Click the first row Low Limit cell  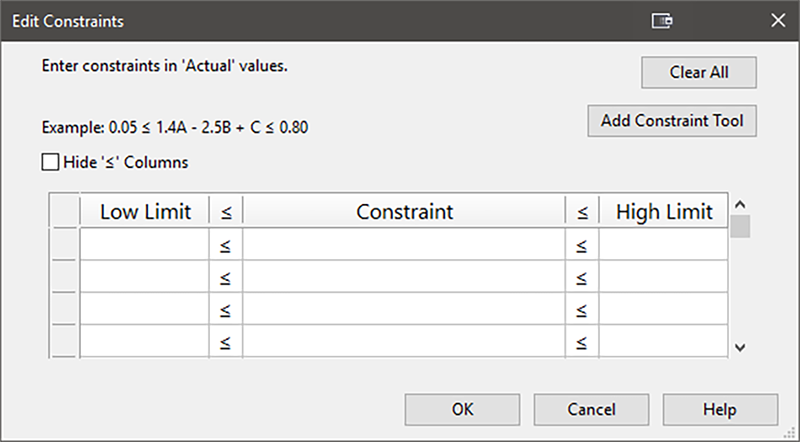pyautogui.click(x=144, y=245)
